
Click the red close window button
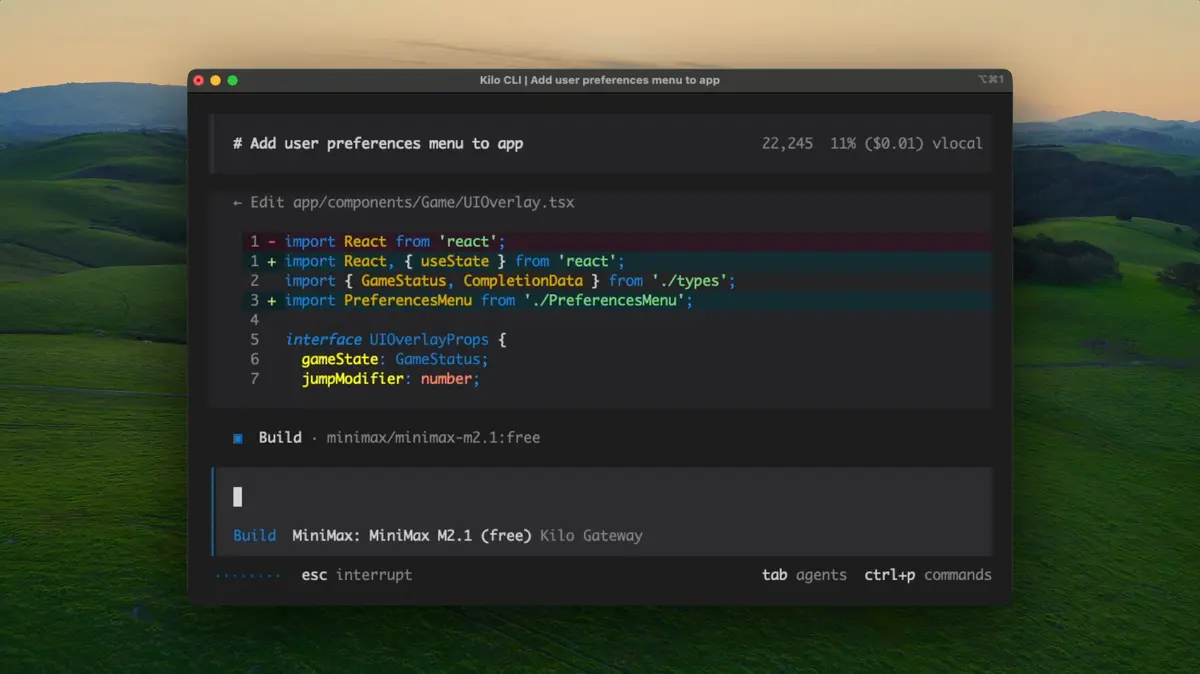click(198, 80)
